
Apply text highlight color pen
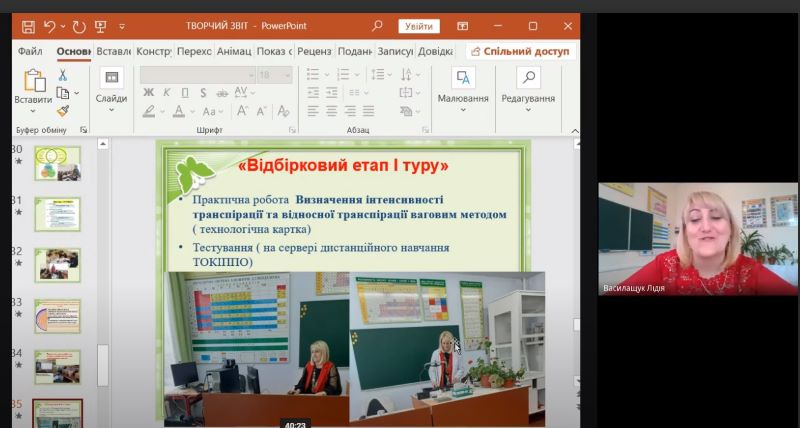click(x=149, y=111)
